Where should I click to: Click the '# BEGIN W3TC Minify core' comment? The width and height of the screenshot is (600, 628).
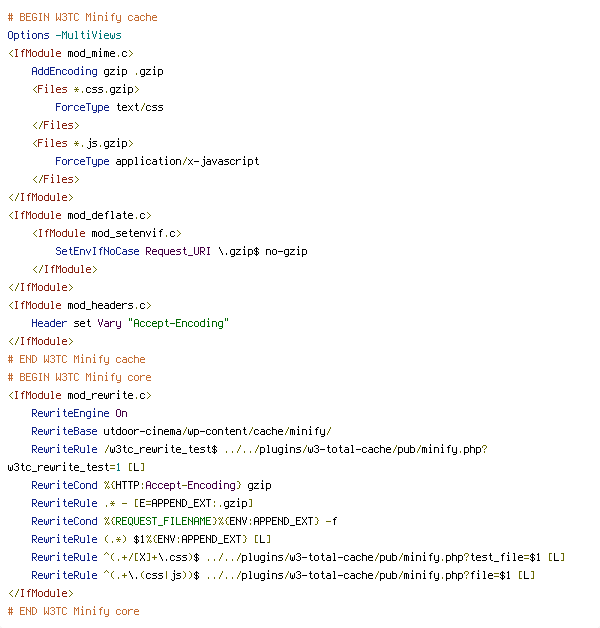pyautogui.click(x=79, y=377)
